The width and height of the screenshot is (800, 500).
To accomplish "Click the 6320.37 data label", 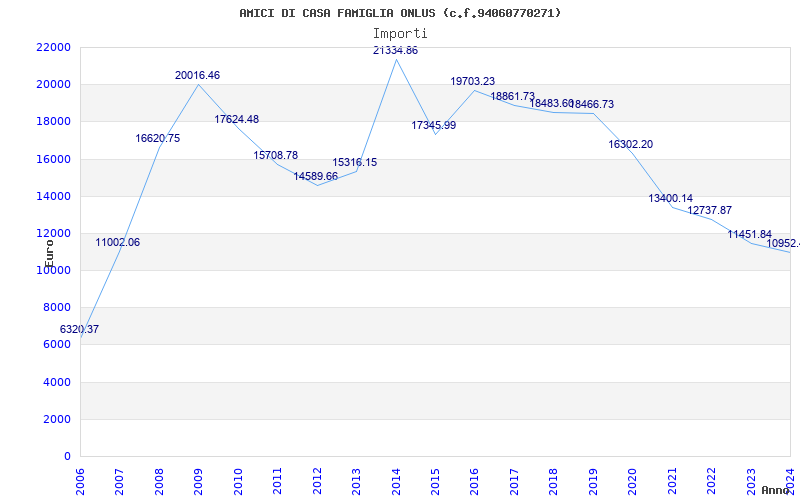I will click(79, 330).
